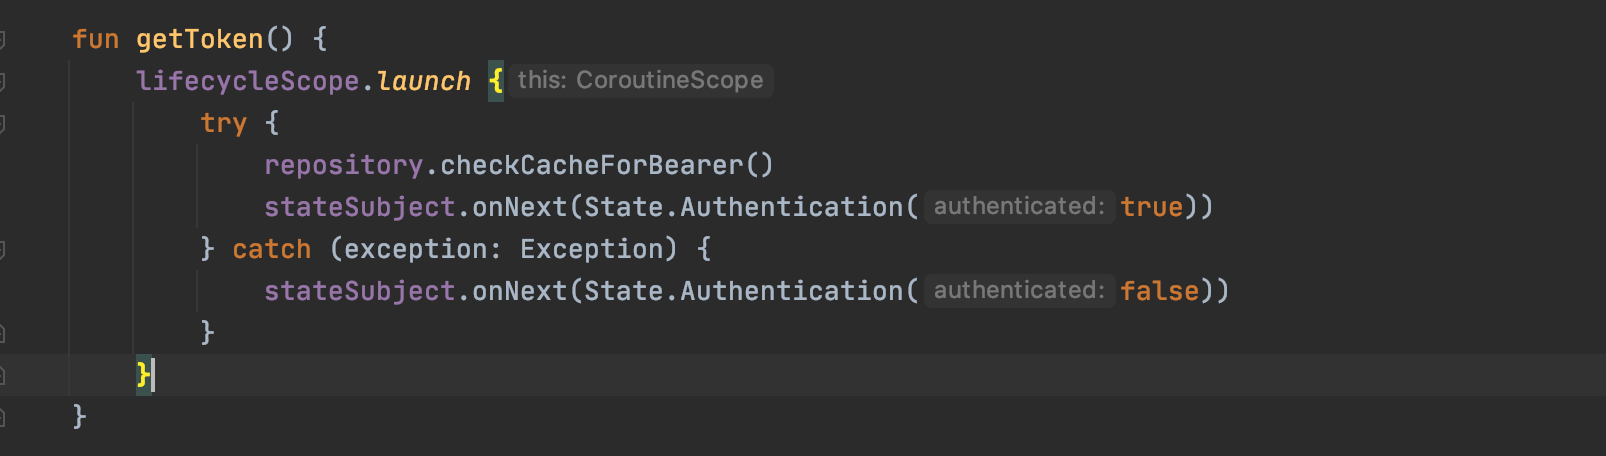Click the launch keyword in italics
This screenshot has height=456, width=1606.
pos(423,81)
